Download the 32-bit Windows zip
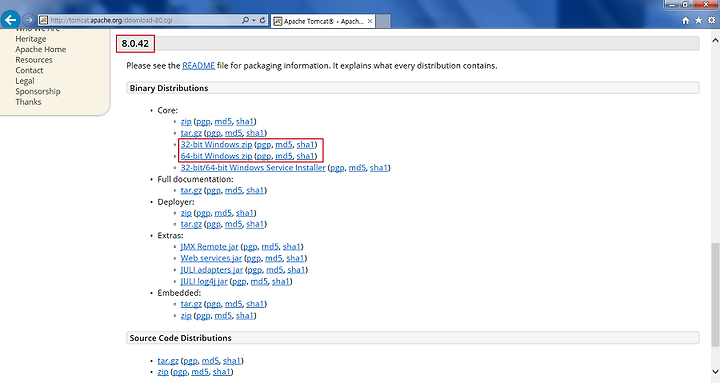The height and width of the screenshot is (383, 720). click(x=216, y=145)
